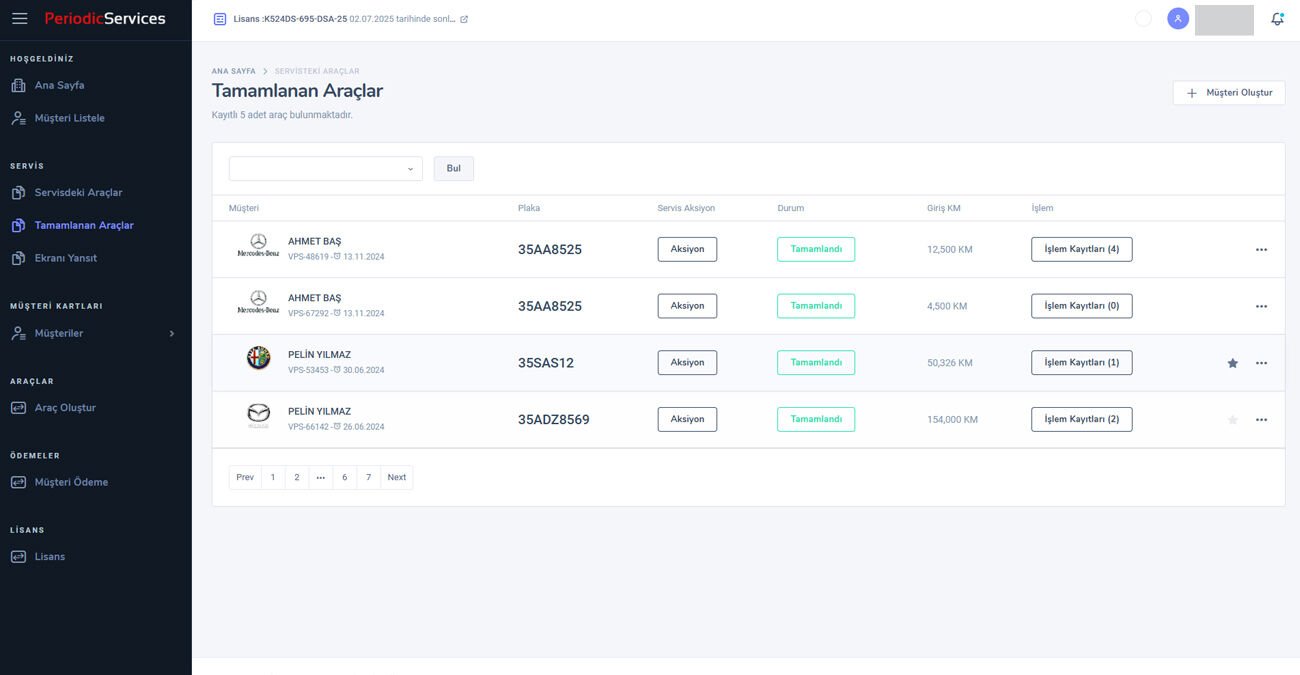Open three-dot menu for 12,500 KM row

point(1261,250)
